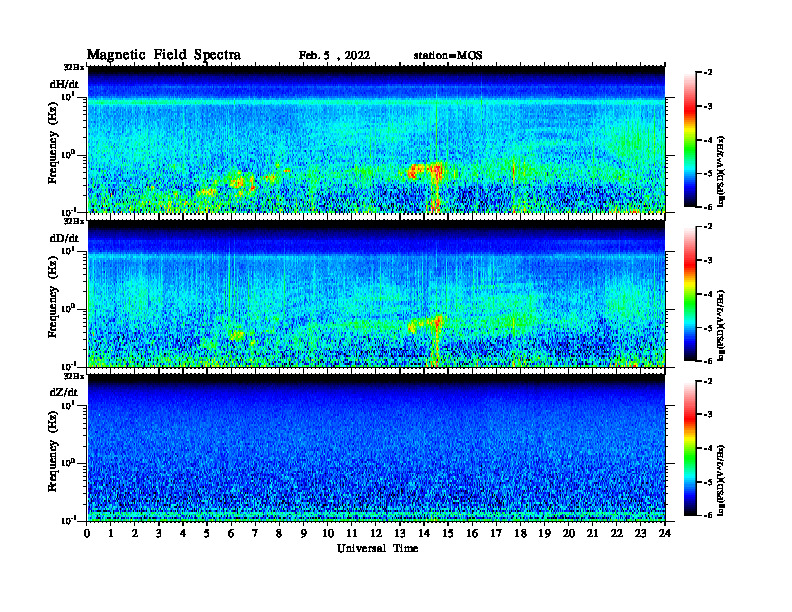Click the Magnetic Field Spectra title
This screenshot has width=792, height=612.
click(x=164, y=55)
